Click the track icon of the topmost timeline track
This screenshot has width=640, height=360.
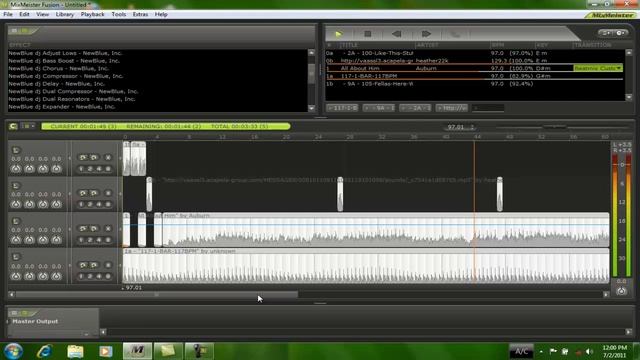[x=16, y=150]
